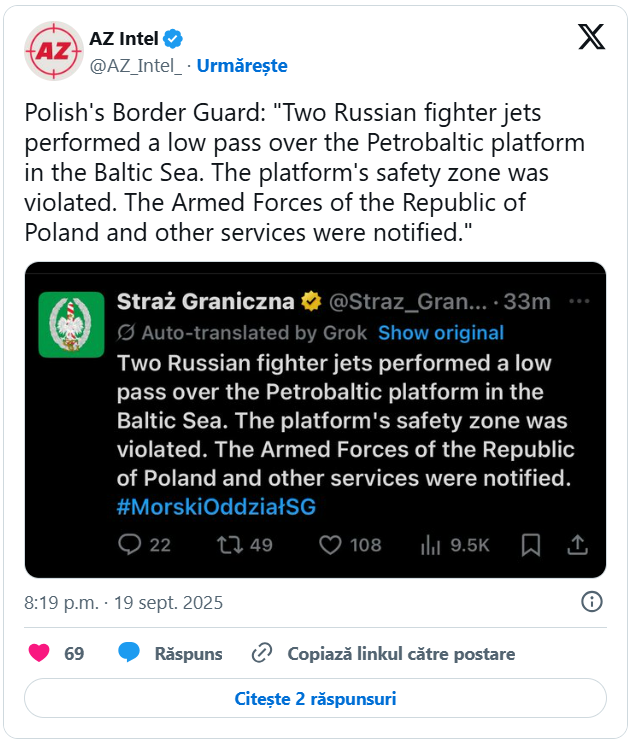The image size is (629, 743).
Task: Open the @AZ_Intel_ handle
Action: pos(136,66)
